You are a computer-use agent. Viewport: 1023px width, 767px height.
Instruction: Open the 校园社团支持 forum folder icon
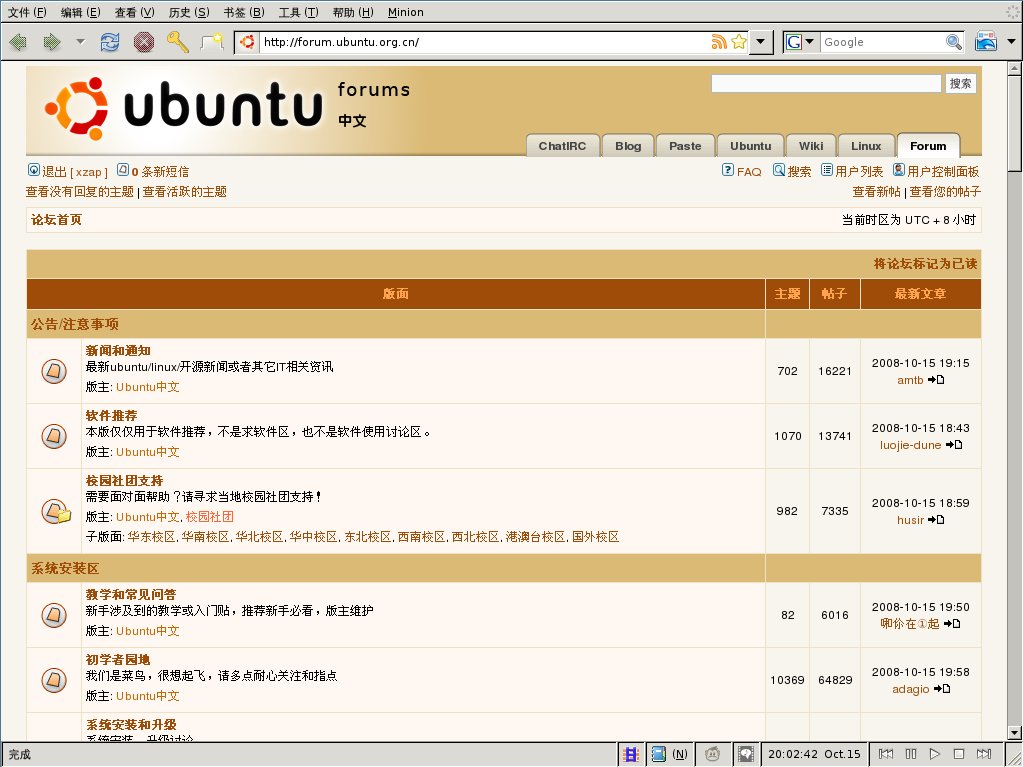(56, 511)
